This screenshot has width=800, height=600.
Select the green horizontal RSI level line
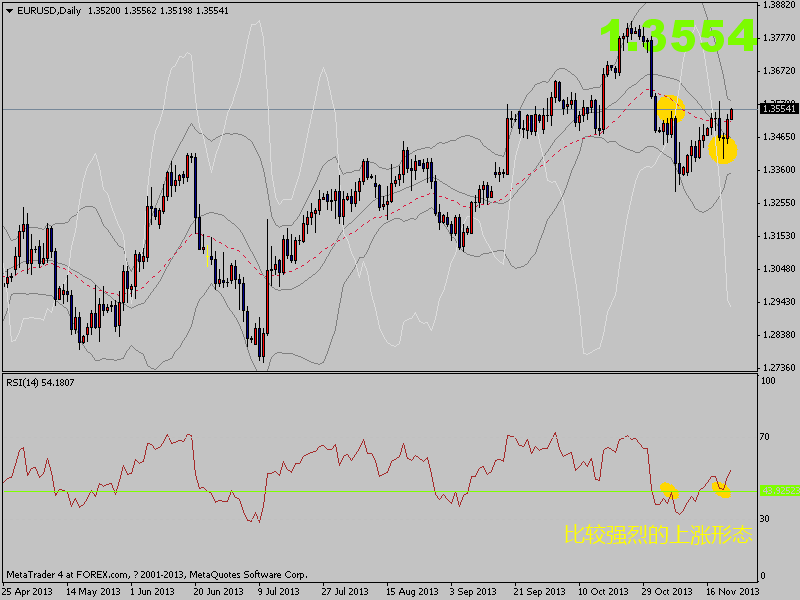(380, 491)
